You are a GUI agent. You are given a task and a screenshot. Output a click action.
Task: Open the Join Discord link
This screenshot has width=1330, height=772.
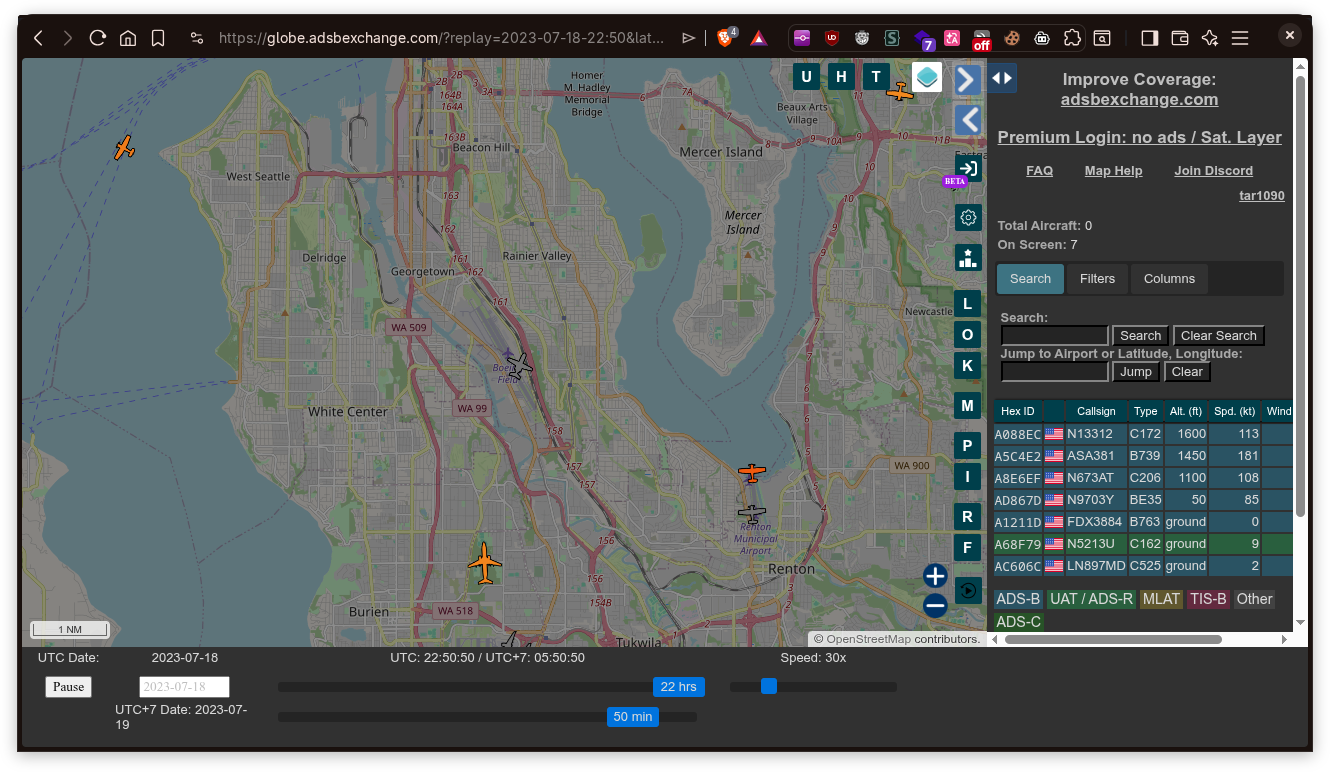coord(1213,171)
